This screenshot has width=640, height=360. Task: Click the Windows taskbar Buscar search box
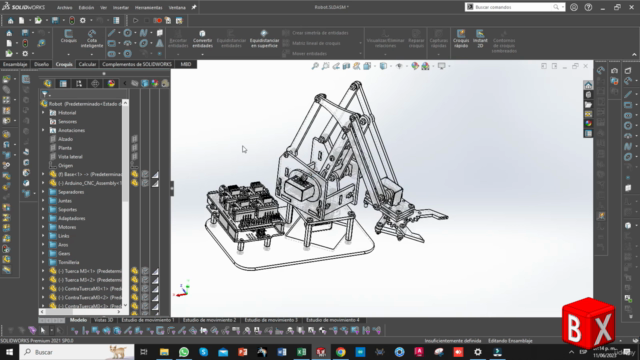click(x=77, y=352)
